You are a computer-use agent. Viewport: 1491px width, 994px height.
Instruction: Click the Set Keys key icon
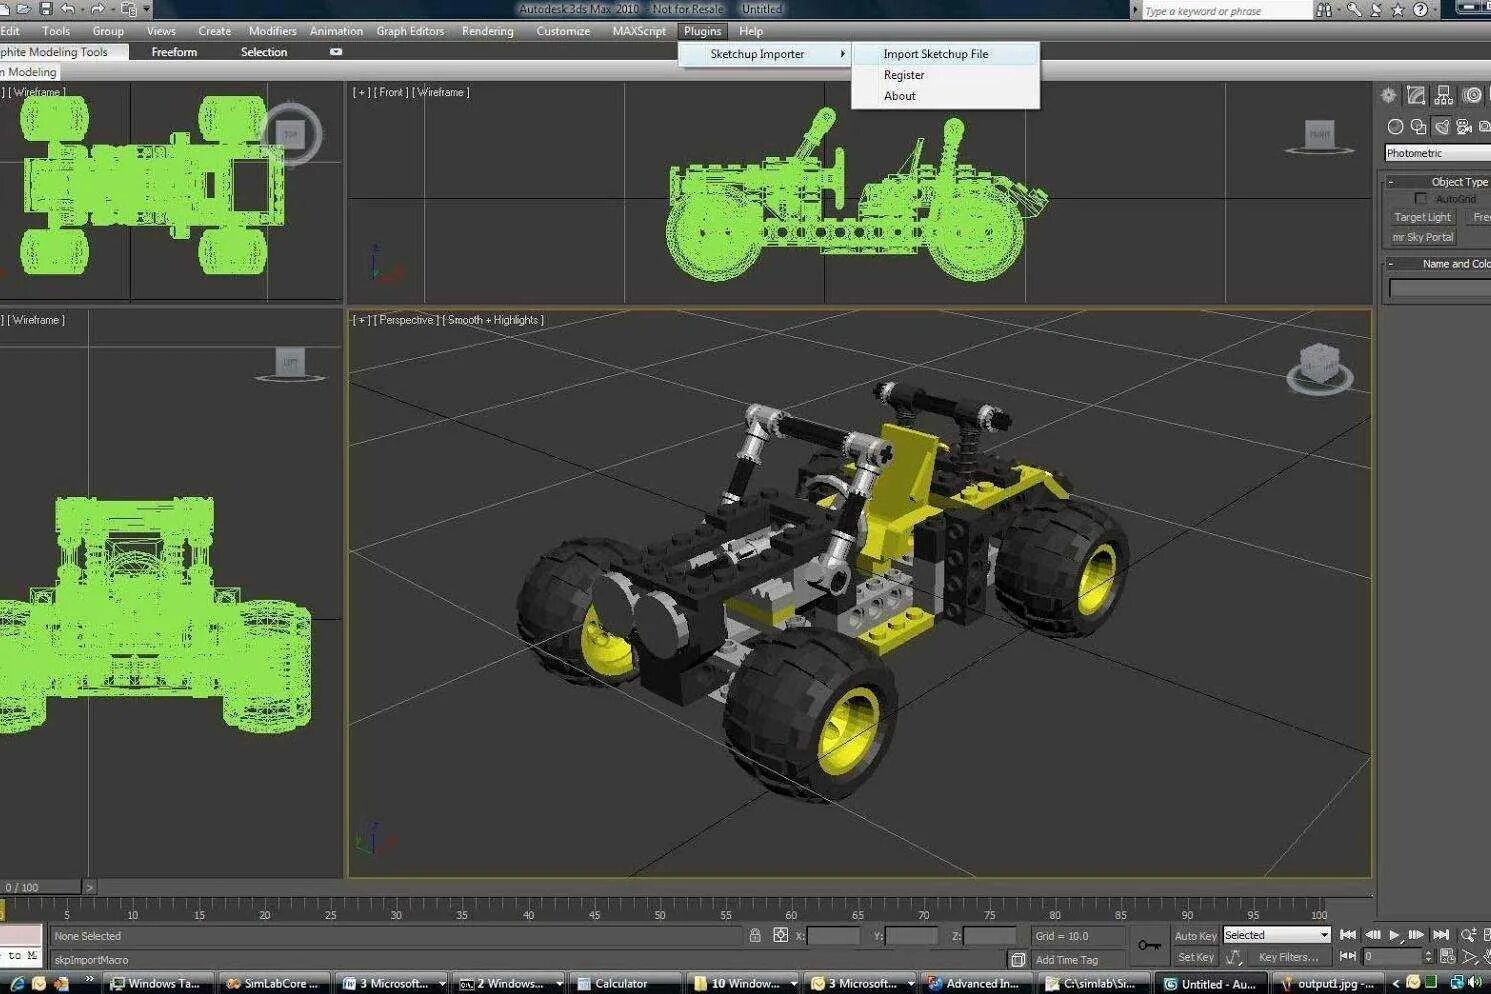(x=1149, y=945)
